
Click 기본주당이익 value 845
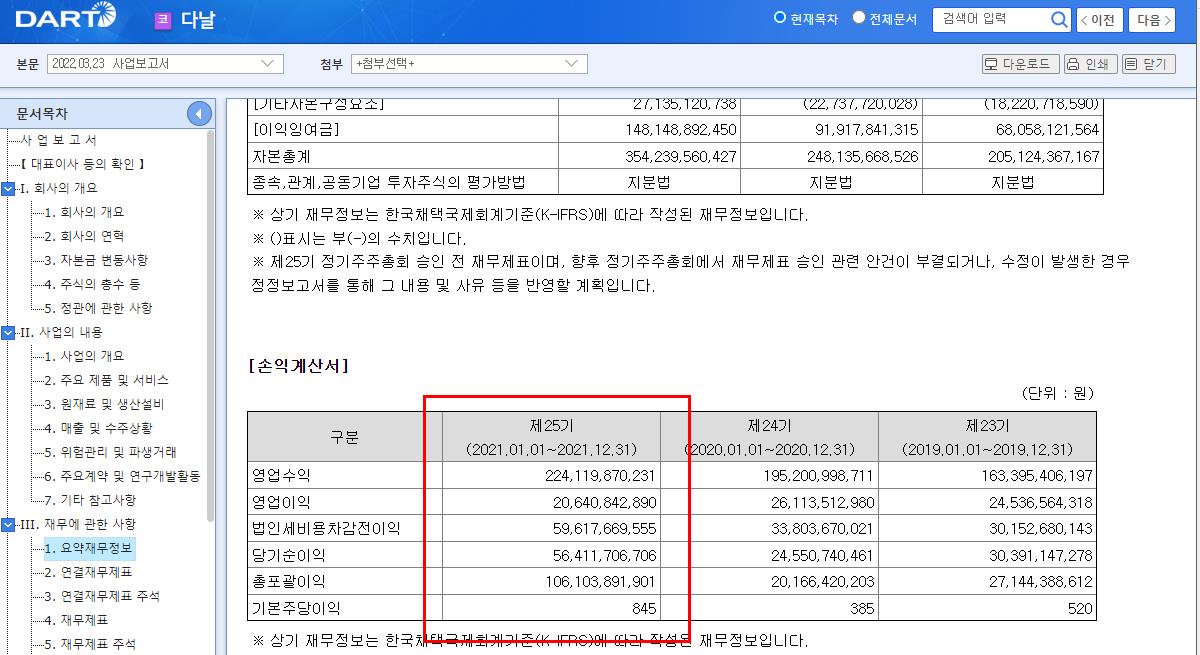point(645,608)
